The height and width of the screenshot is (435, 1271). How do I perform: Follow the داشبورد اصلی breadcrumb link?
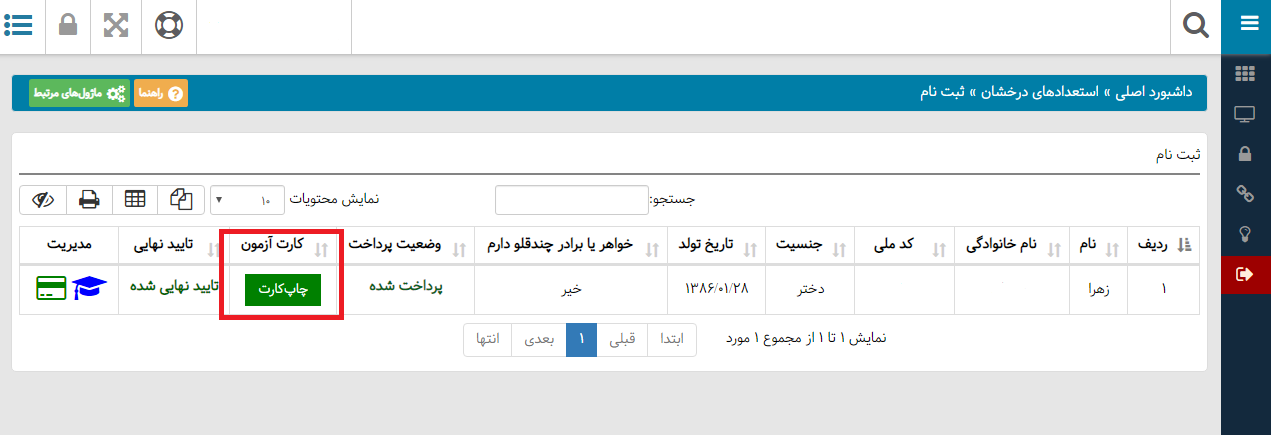pos(1152,93)
